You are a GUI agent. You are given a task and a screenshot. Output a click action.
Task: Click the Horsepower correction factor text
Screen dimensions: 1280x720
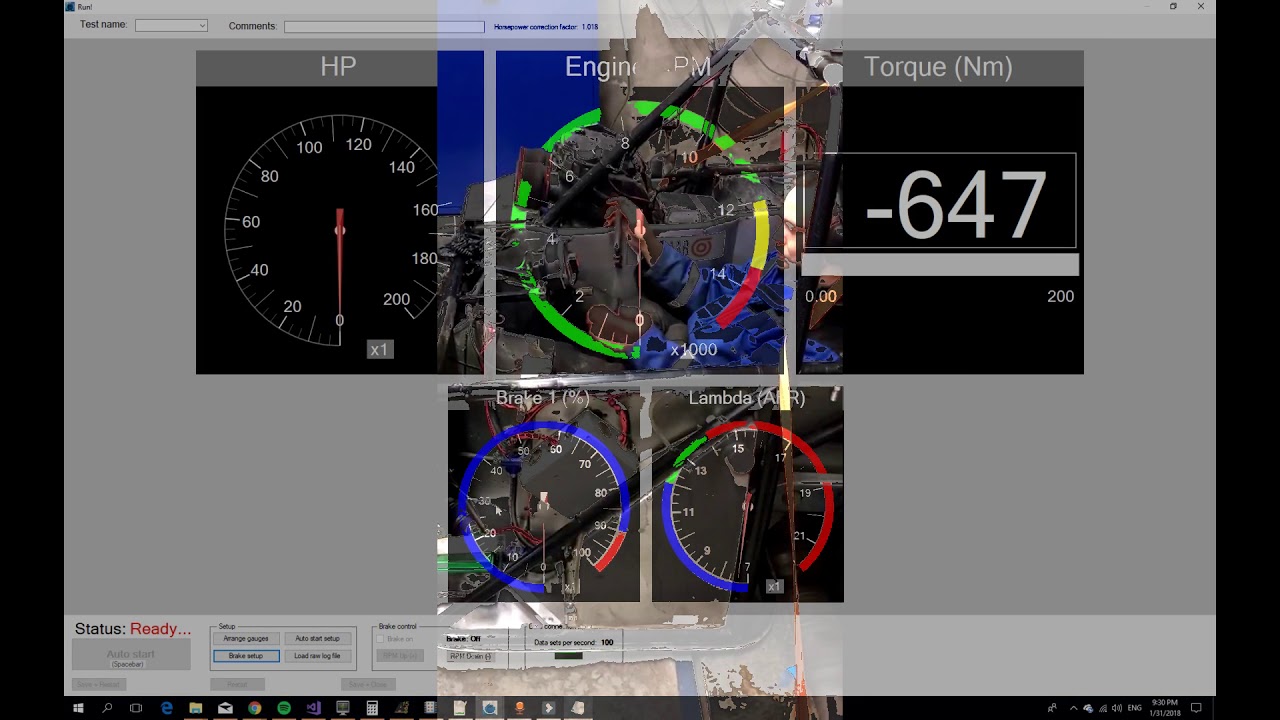pyautogui.click(x=546, y=27)
